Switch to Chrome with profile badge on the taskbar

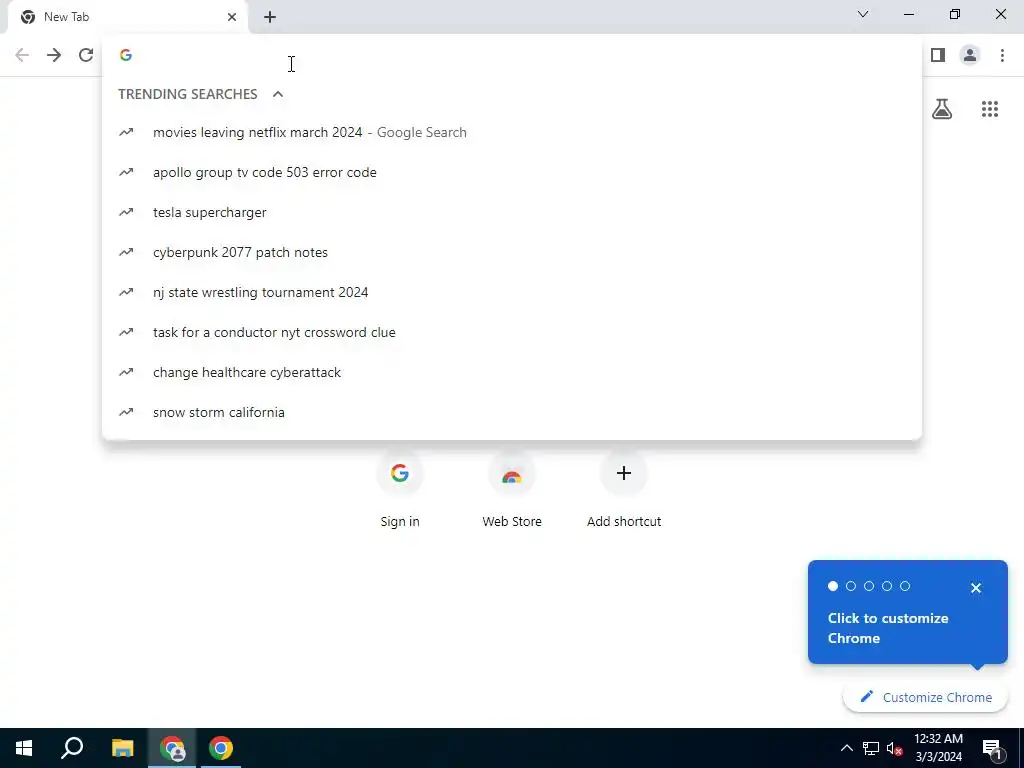click(172, 748)
